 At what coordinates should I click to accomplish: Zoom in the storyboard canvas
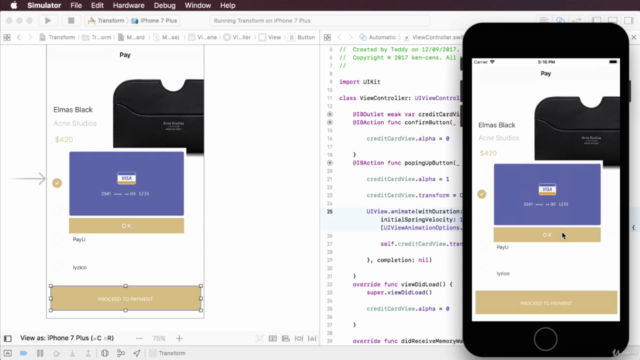click(179, 338)
